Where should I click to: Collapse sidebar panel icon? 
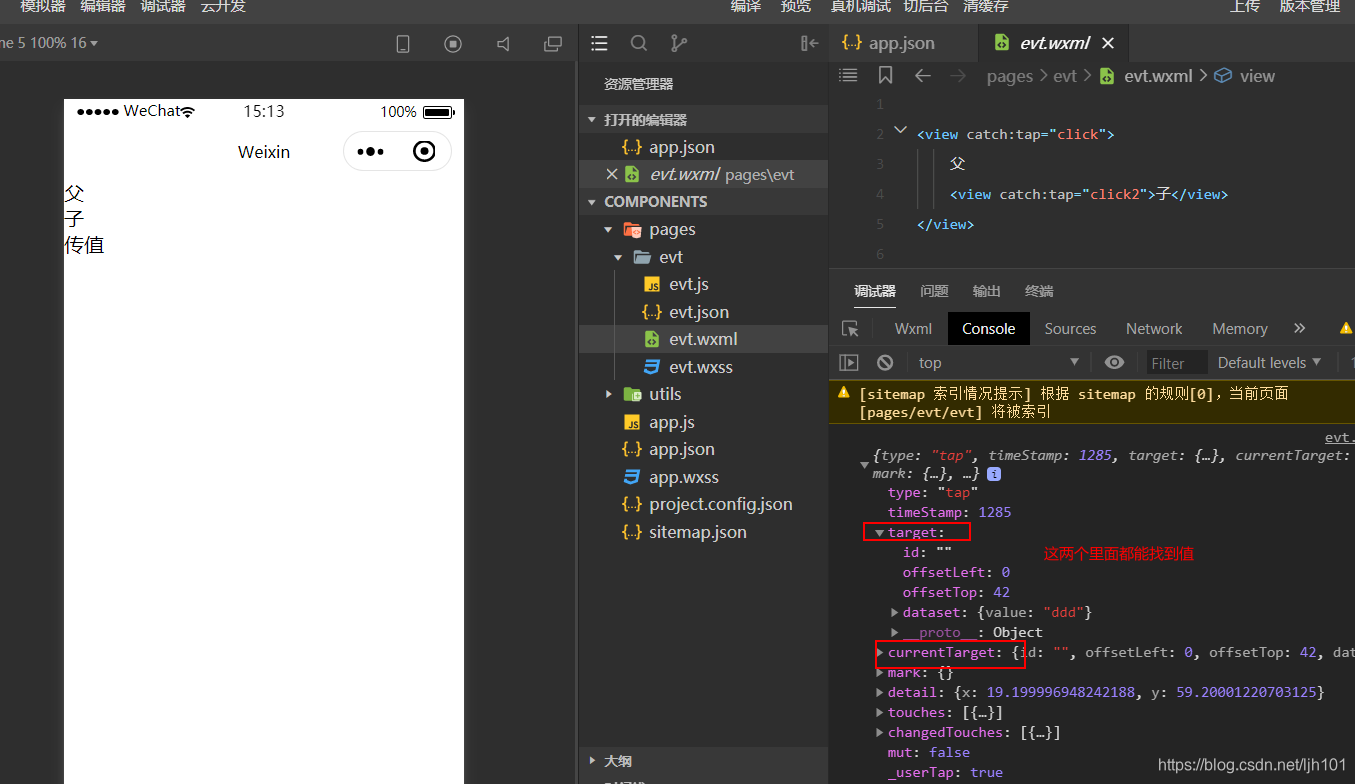pos(810,43)
